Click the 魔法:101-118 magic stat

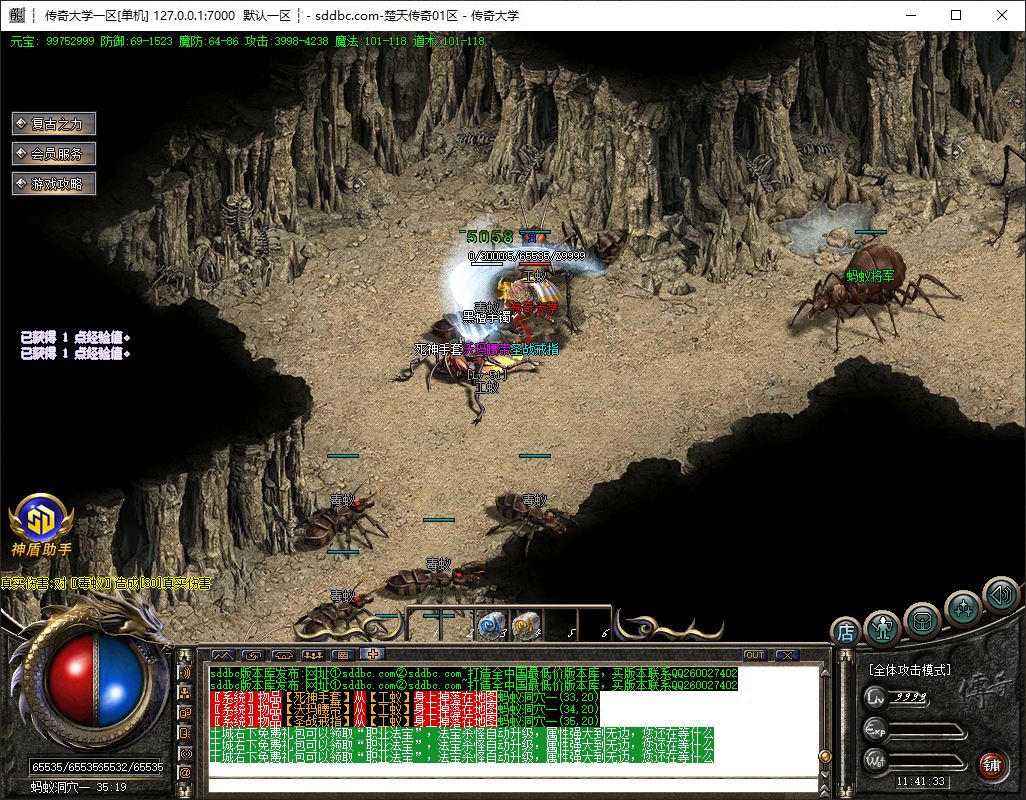coord(370,41)
